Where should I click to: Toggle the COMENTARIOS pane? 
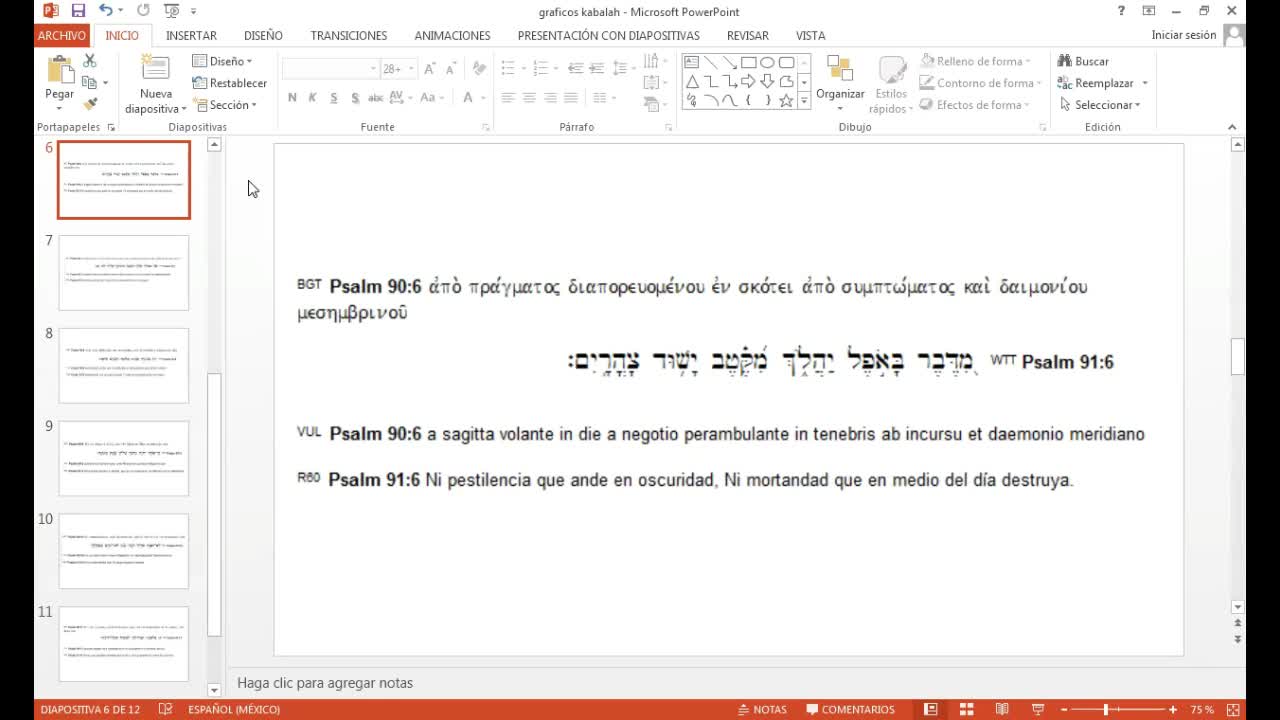point(851,709)
